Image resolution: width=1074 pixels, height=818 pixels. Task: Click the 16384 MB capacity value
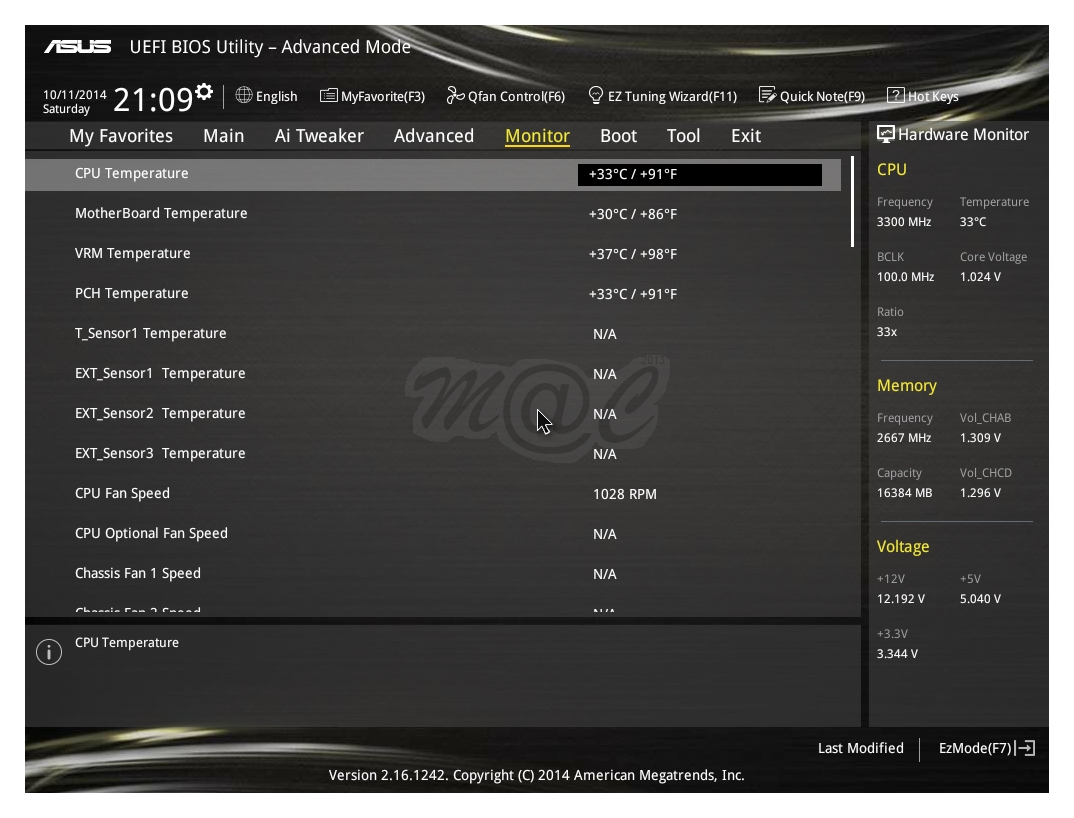[905, 493]
